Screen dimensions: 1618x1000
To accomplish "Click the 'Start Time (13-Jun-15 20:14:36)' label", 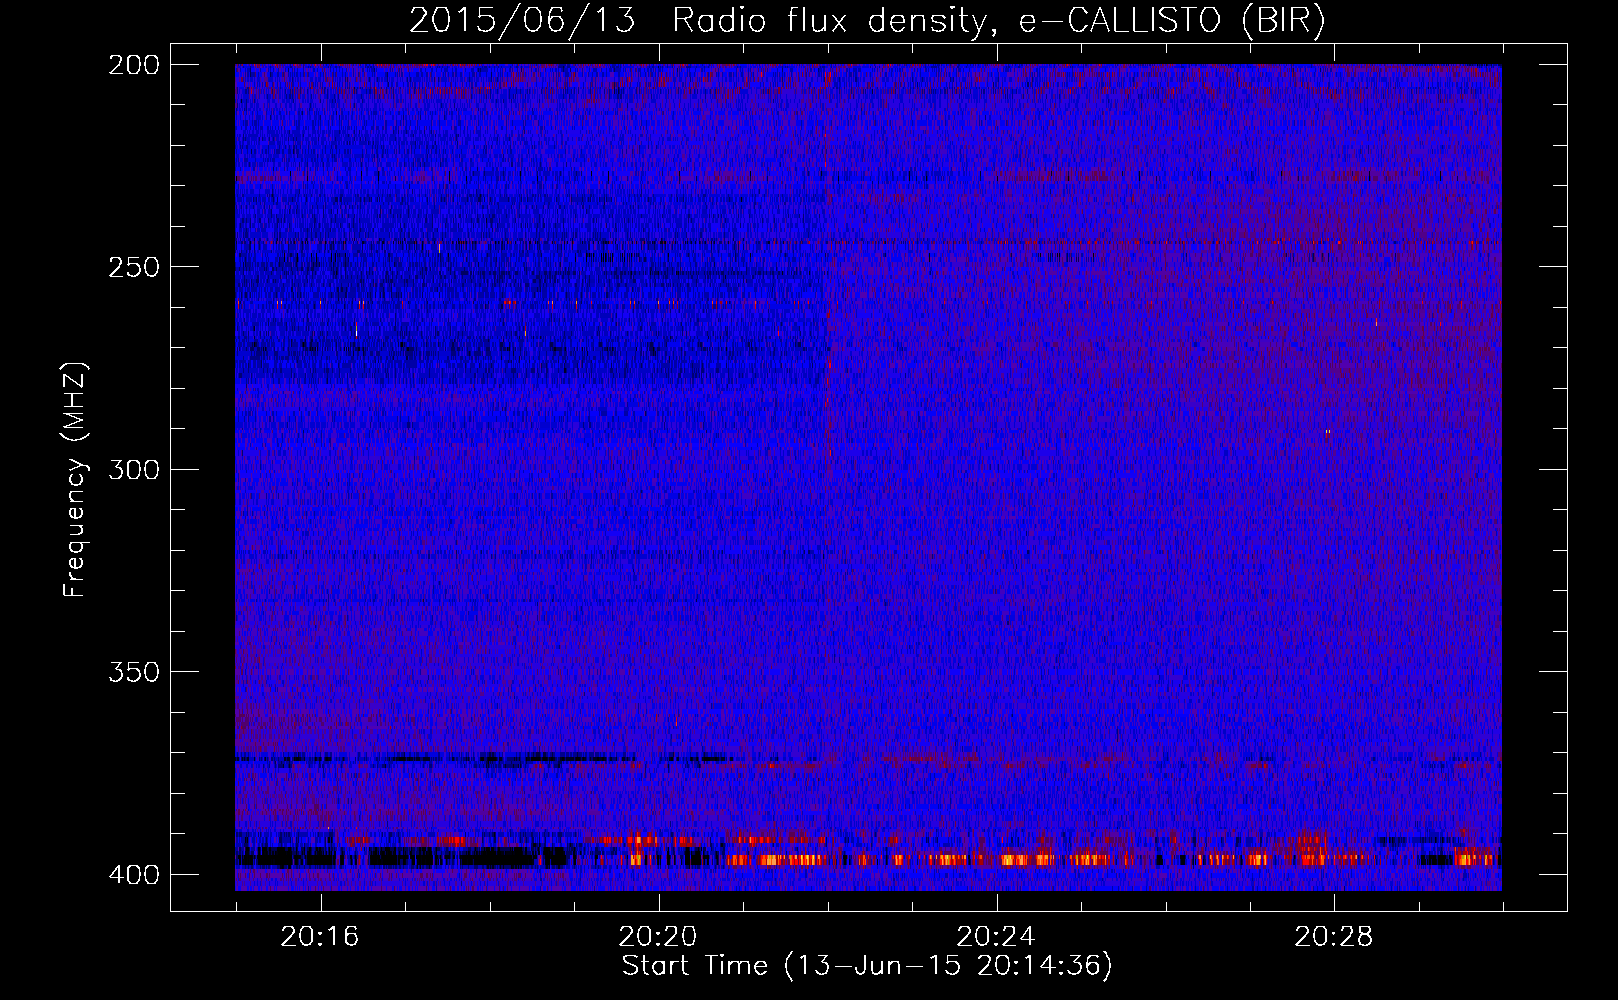I will pyautogui.click(x=867, y=966).
